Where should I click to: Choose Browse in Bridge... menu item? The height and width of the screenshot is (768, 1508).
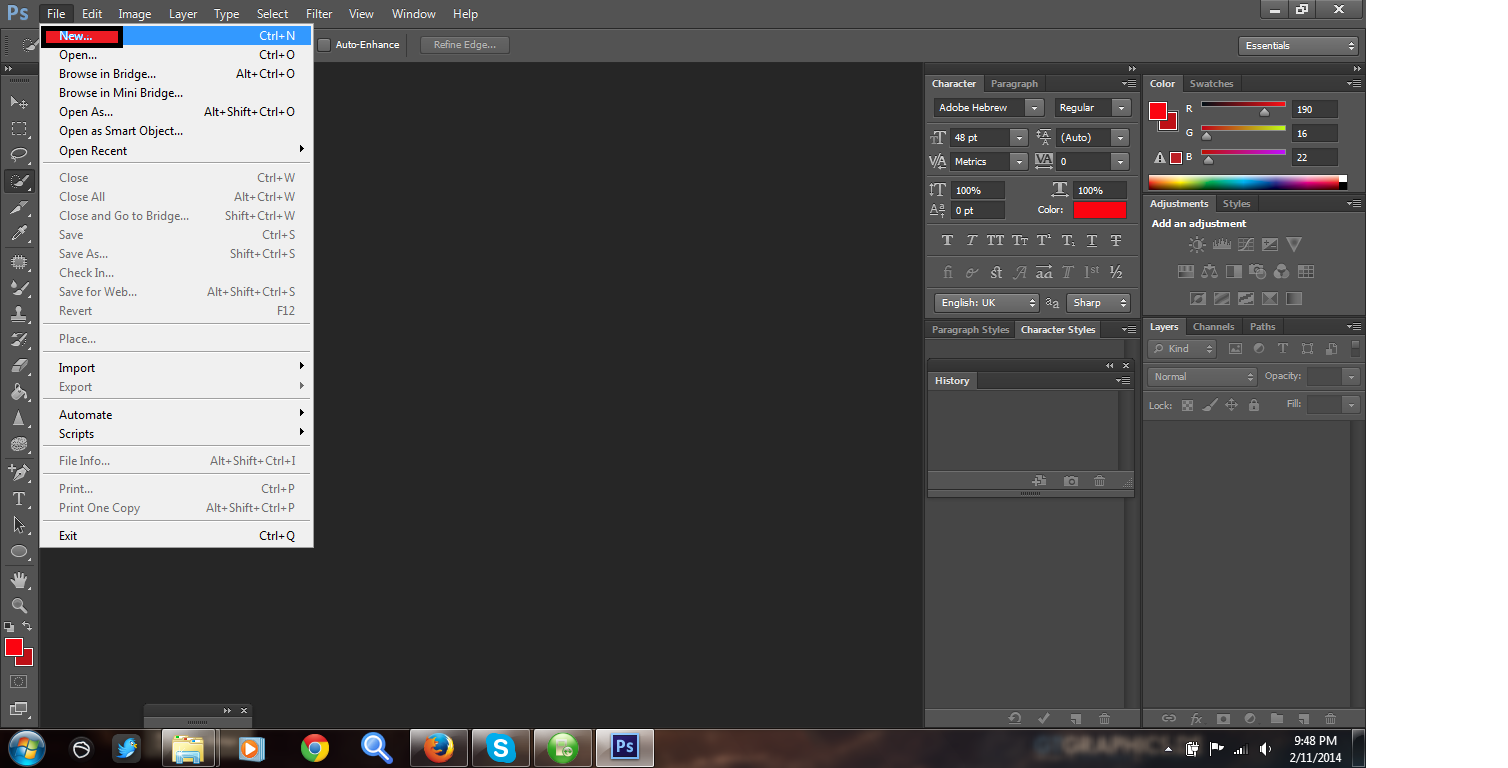[176, 74]
